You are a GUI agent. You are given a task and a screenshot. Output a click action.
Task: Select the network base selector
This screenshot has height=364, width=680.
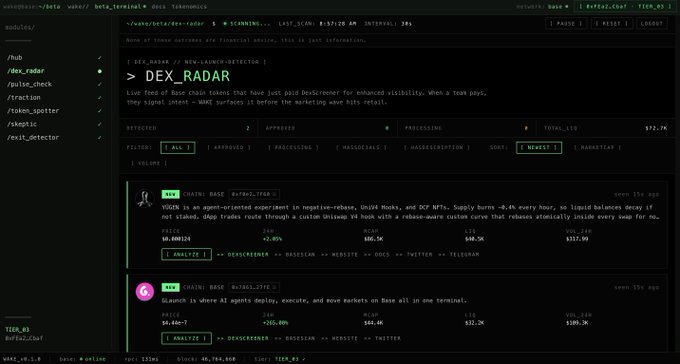[x=542, y=7]
